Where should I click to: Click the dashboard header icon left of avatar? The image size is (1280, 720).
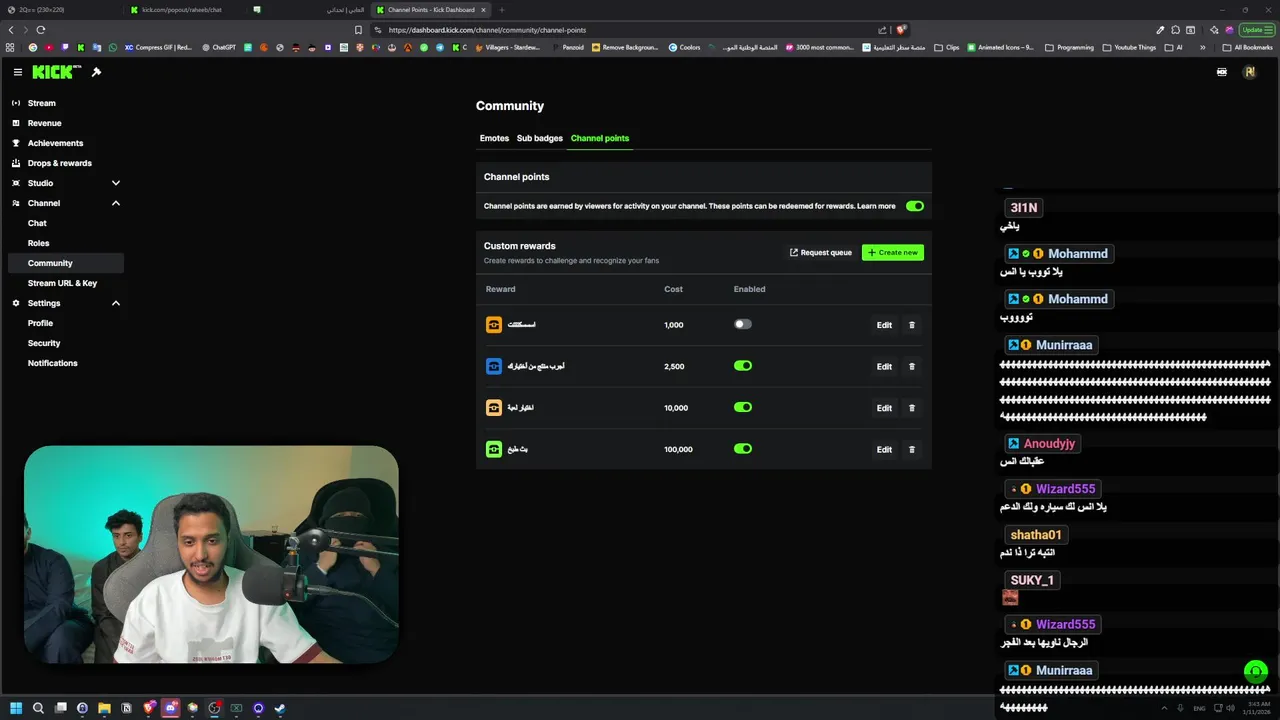(x=1221, y=72)
